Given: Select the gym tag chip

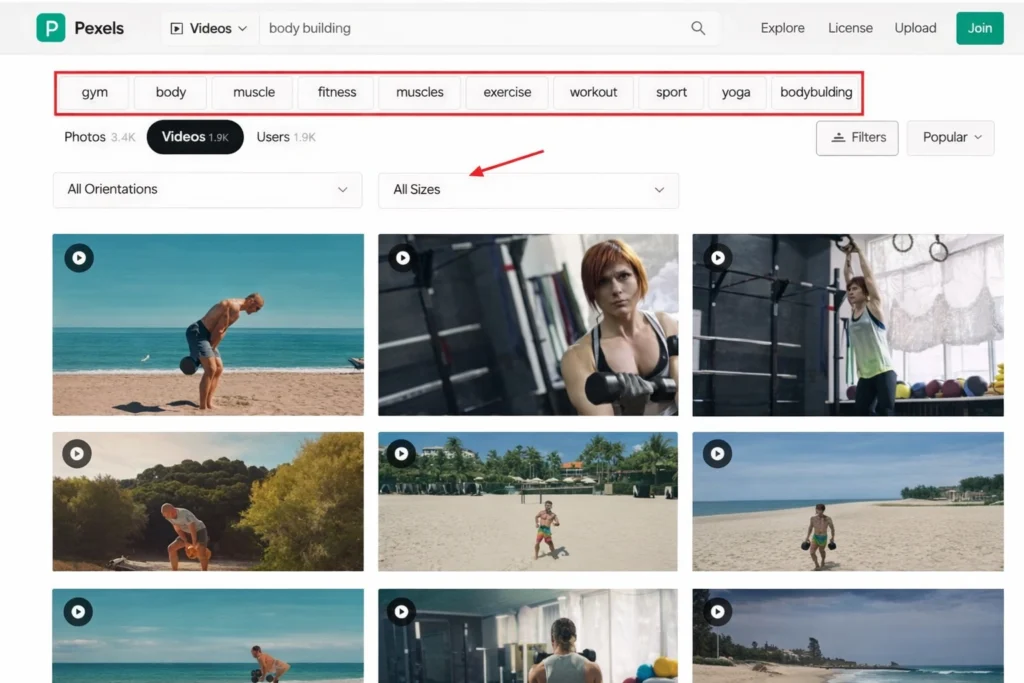Looking at the screenshot, I should click(95, 92).
